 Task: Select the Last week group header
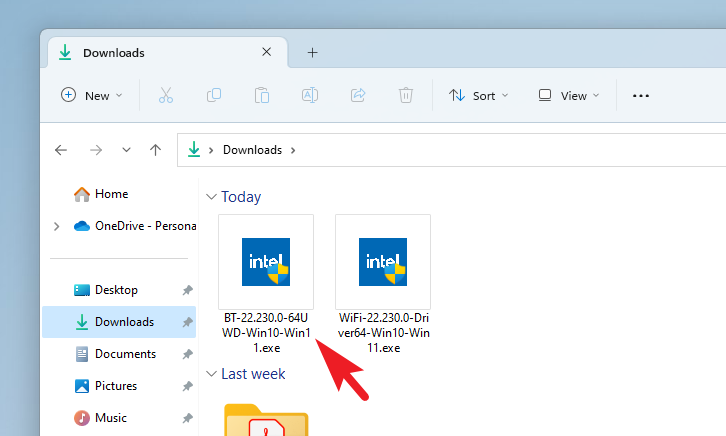(253, 374)
